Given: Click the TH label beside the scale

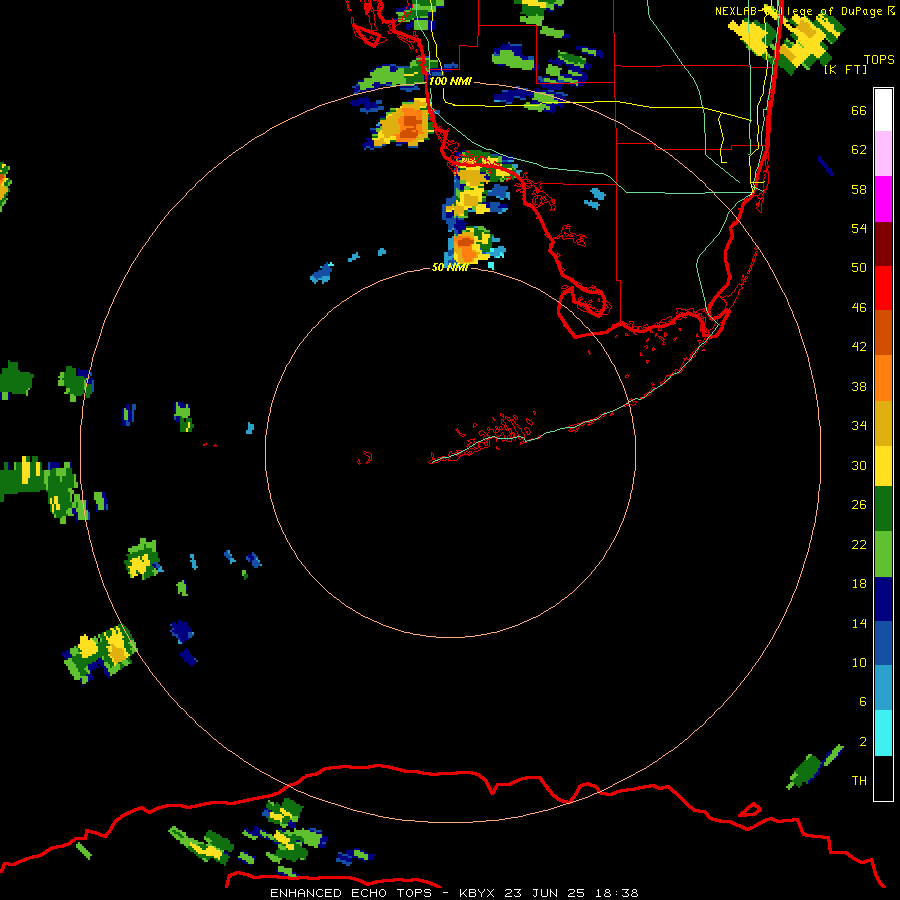Looking at the screenshot, I should (x=859, y=781).
